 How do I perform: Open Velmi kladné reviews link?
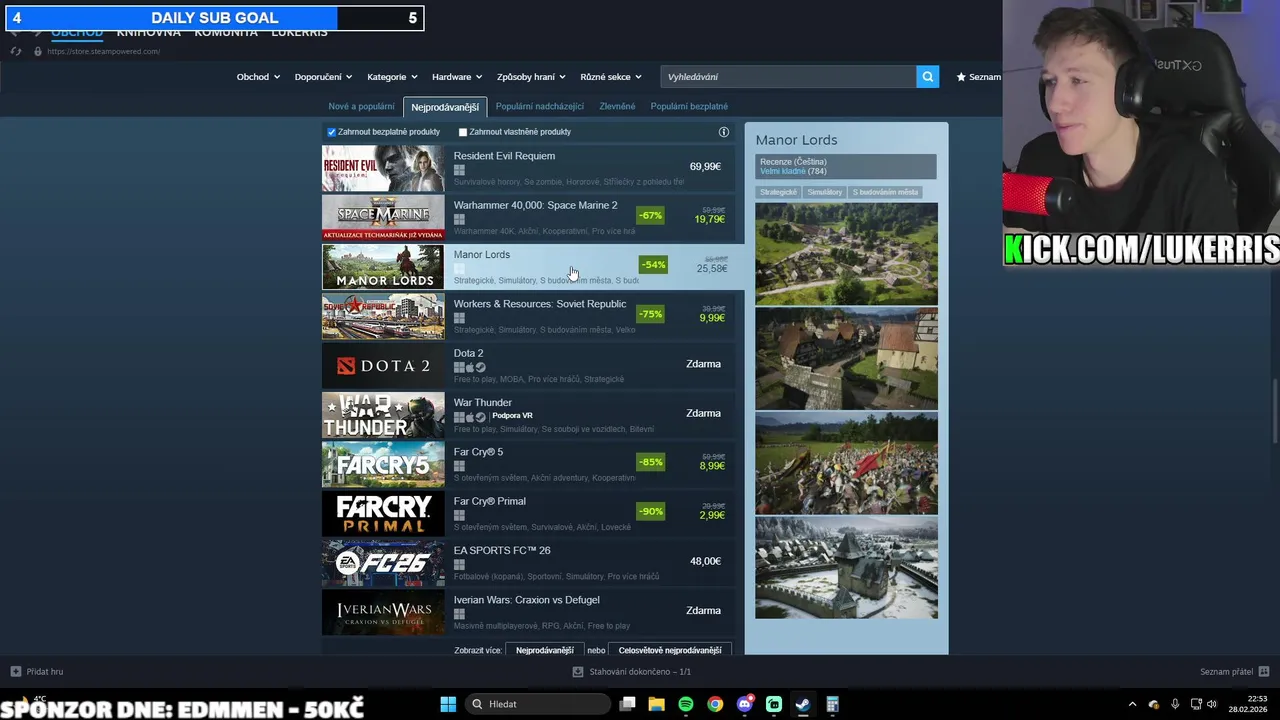coord(783,171)
